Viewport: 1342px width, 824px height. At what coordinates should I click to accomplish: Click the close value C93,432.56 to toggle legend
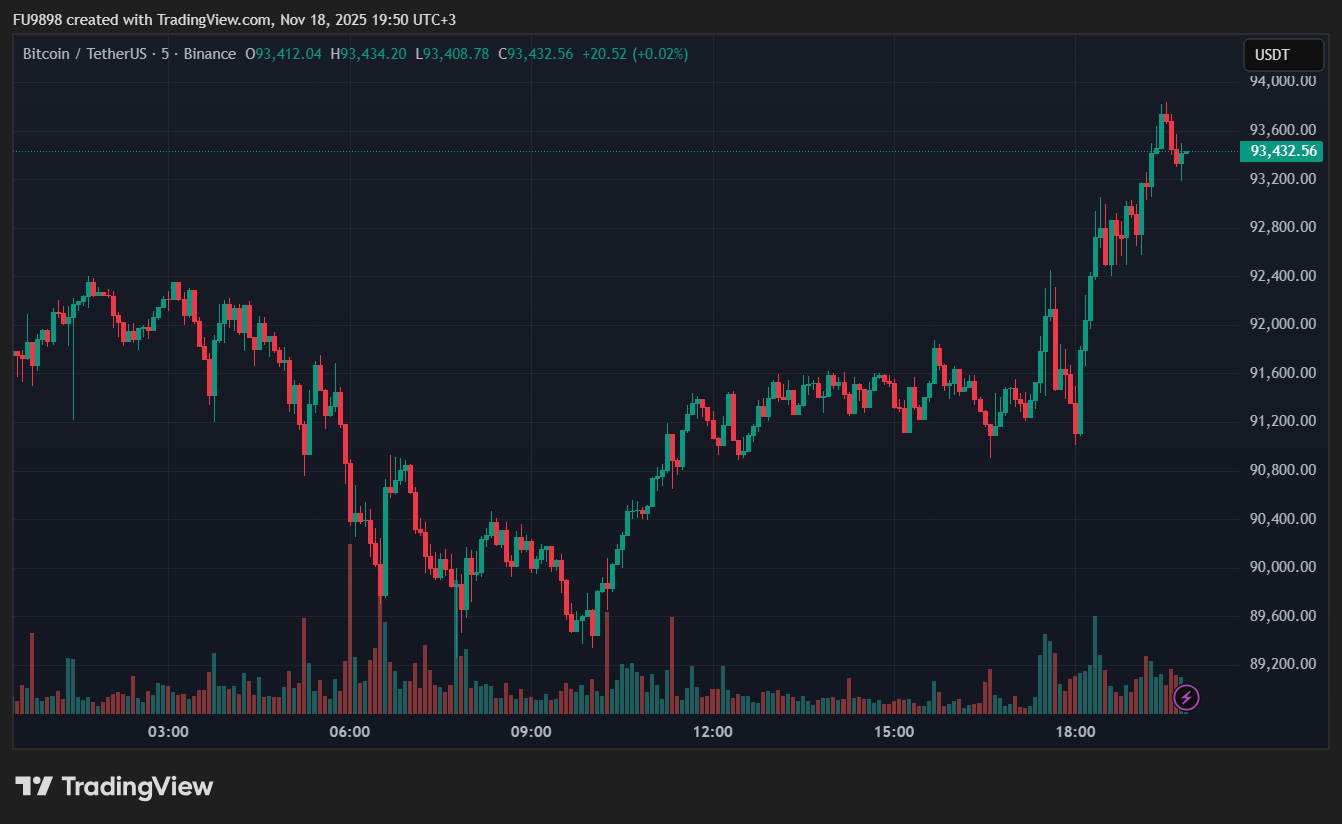point(535,54)
